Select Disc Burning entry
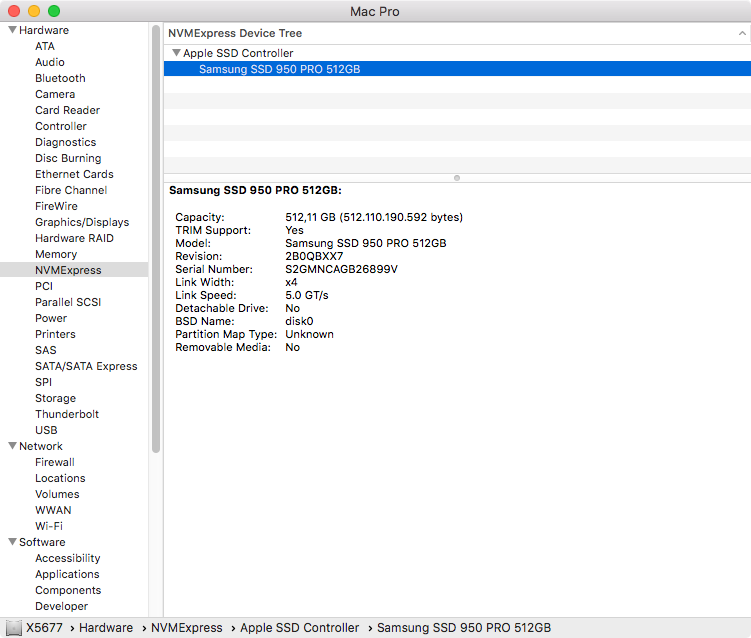The image size is (751, 638). (68, 158)
